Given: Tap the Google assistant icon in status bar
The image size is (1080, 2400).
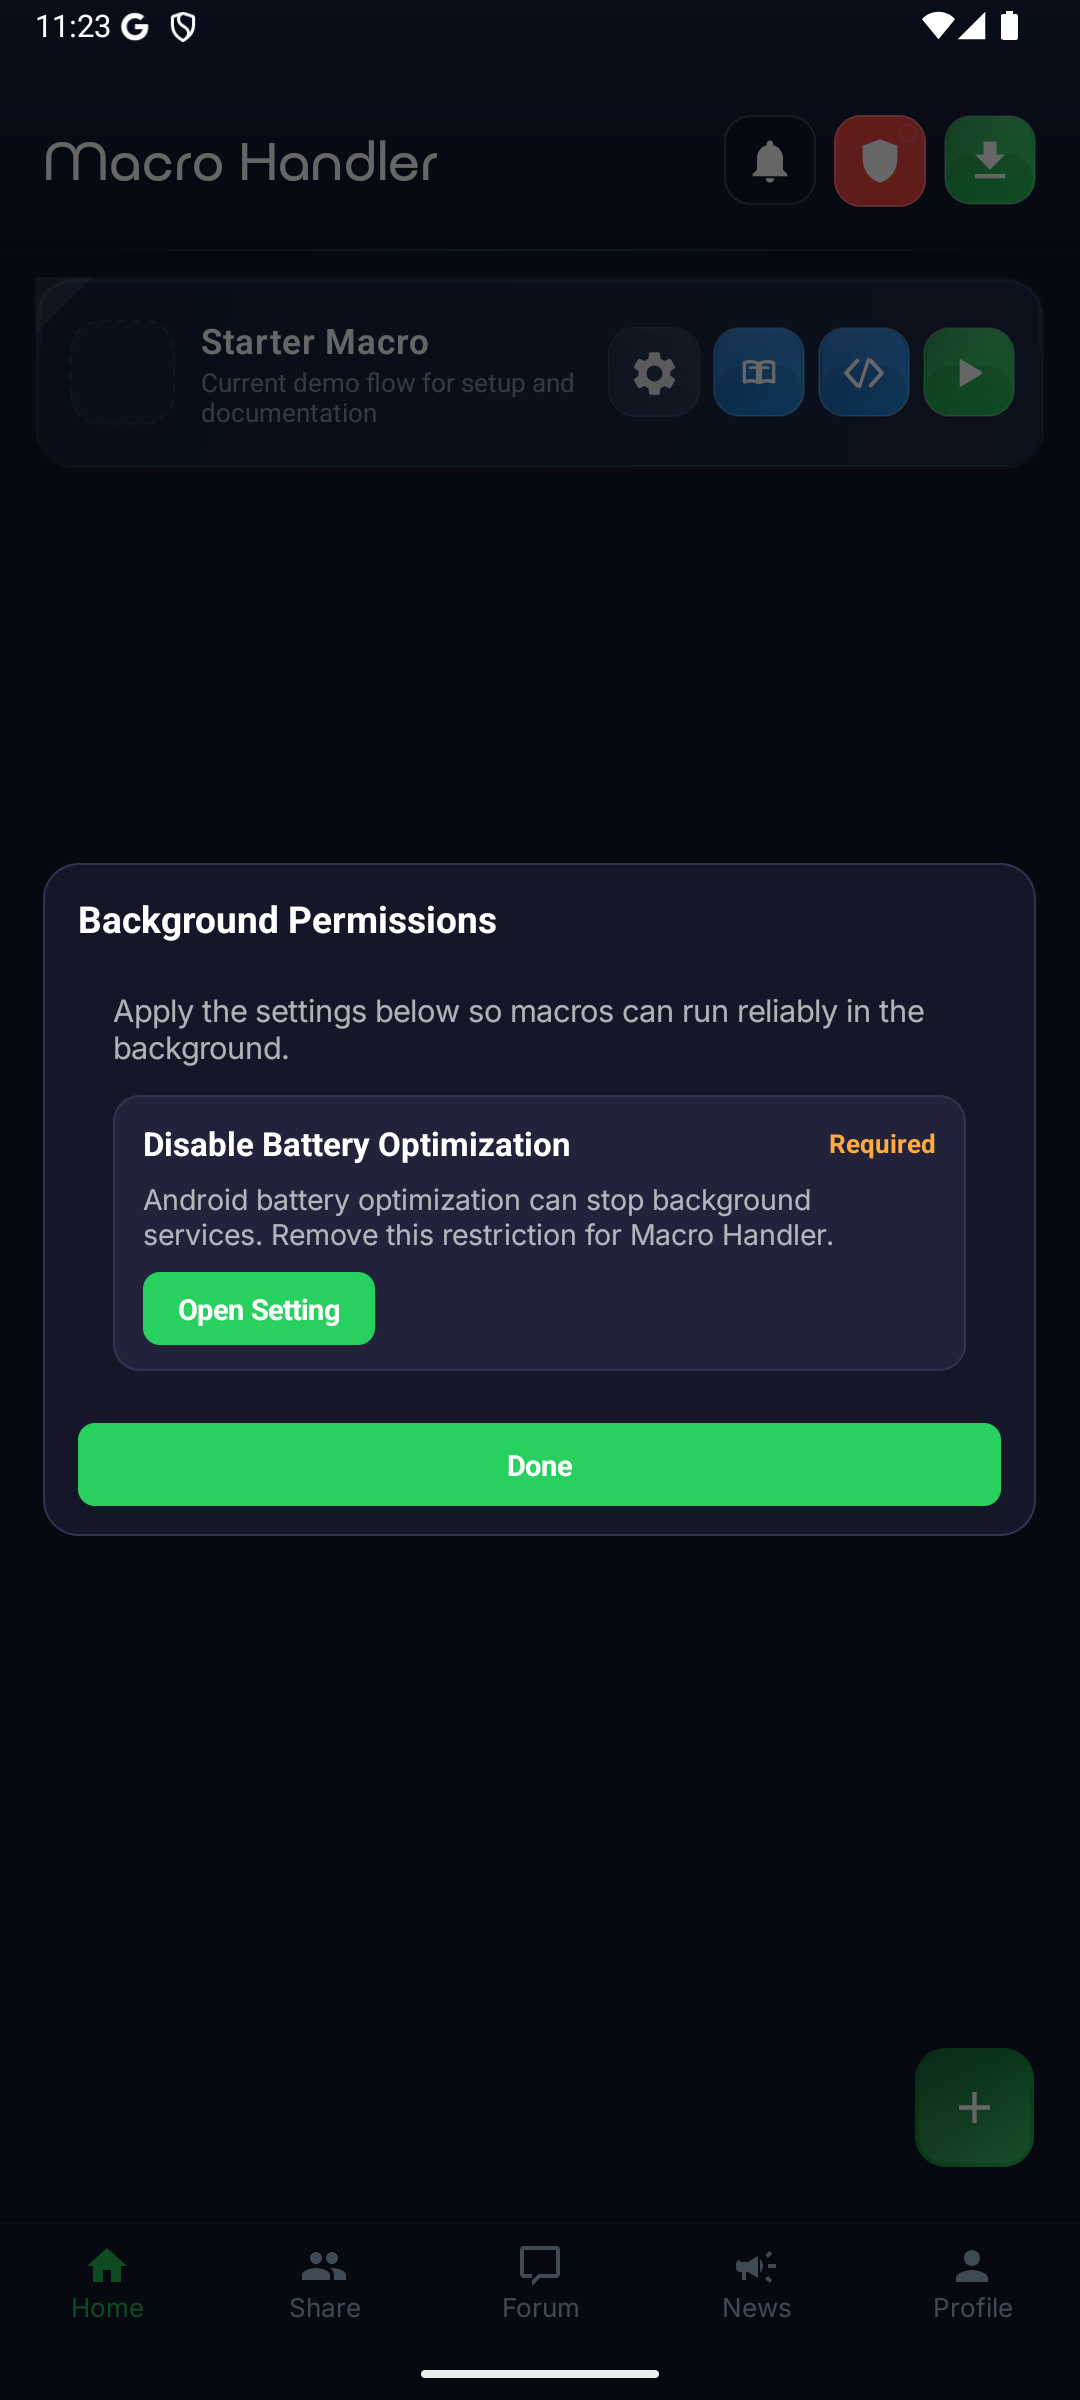Looking at the screenshot, I should coord(131,25).
